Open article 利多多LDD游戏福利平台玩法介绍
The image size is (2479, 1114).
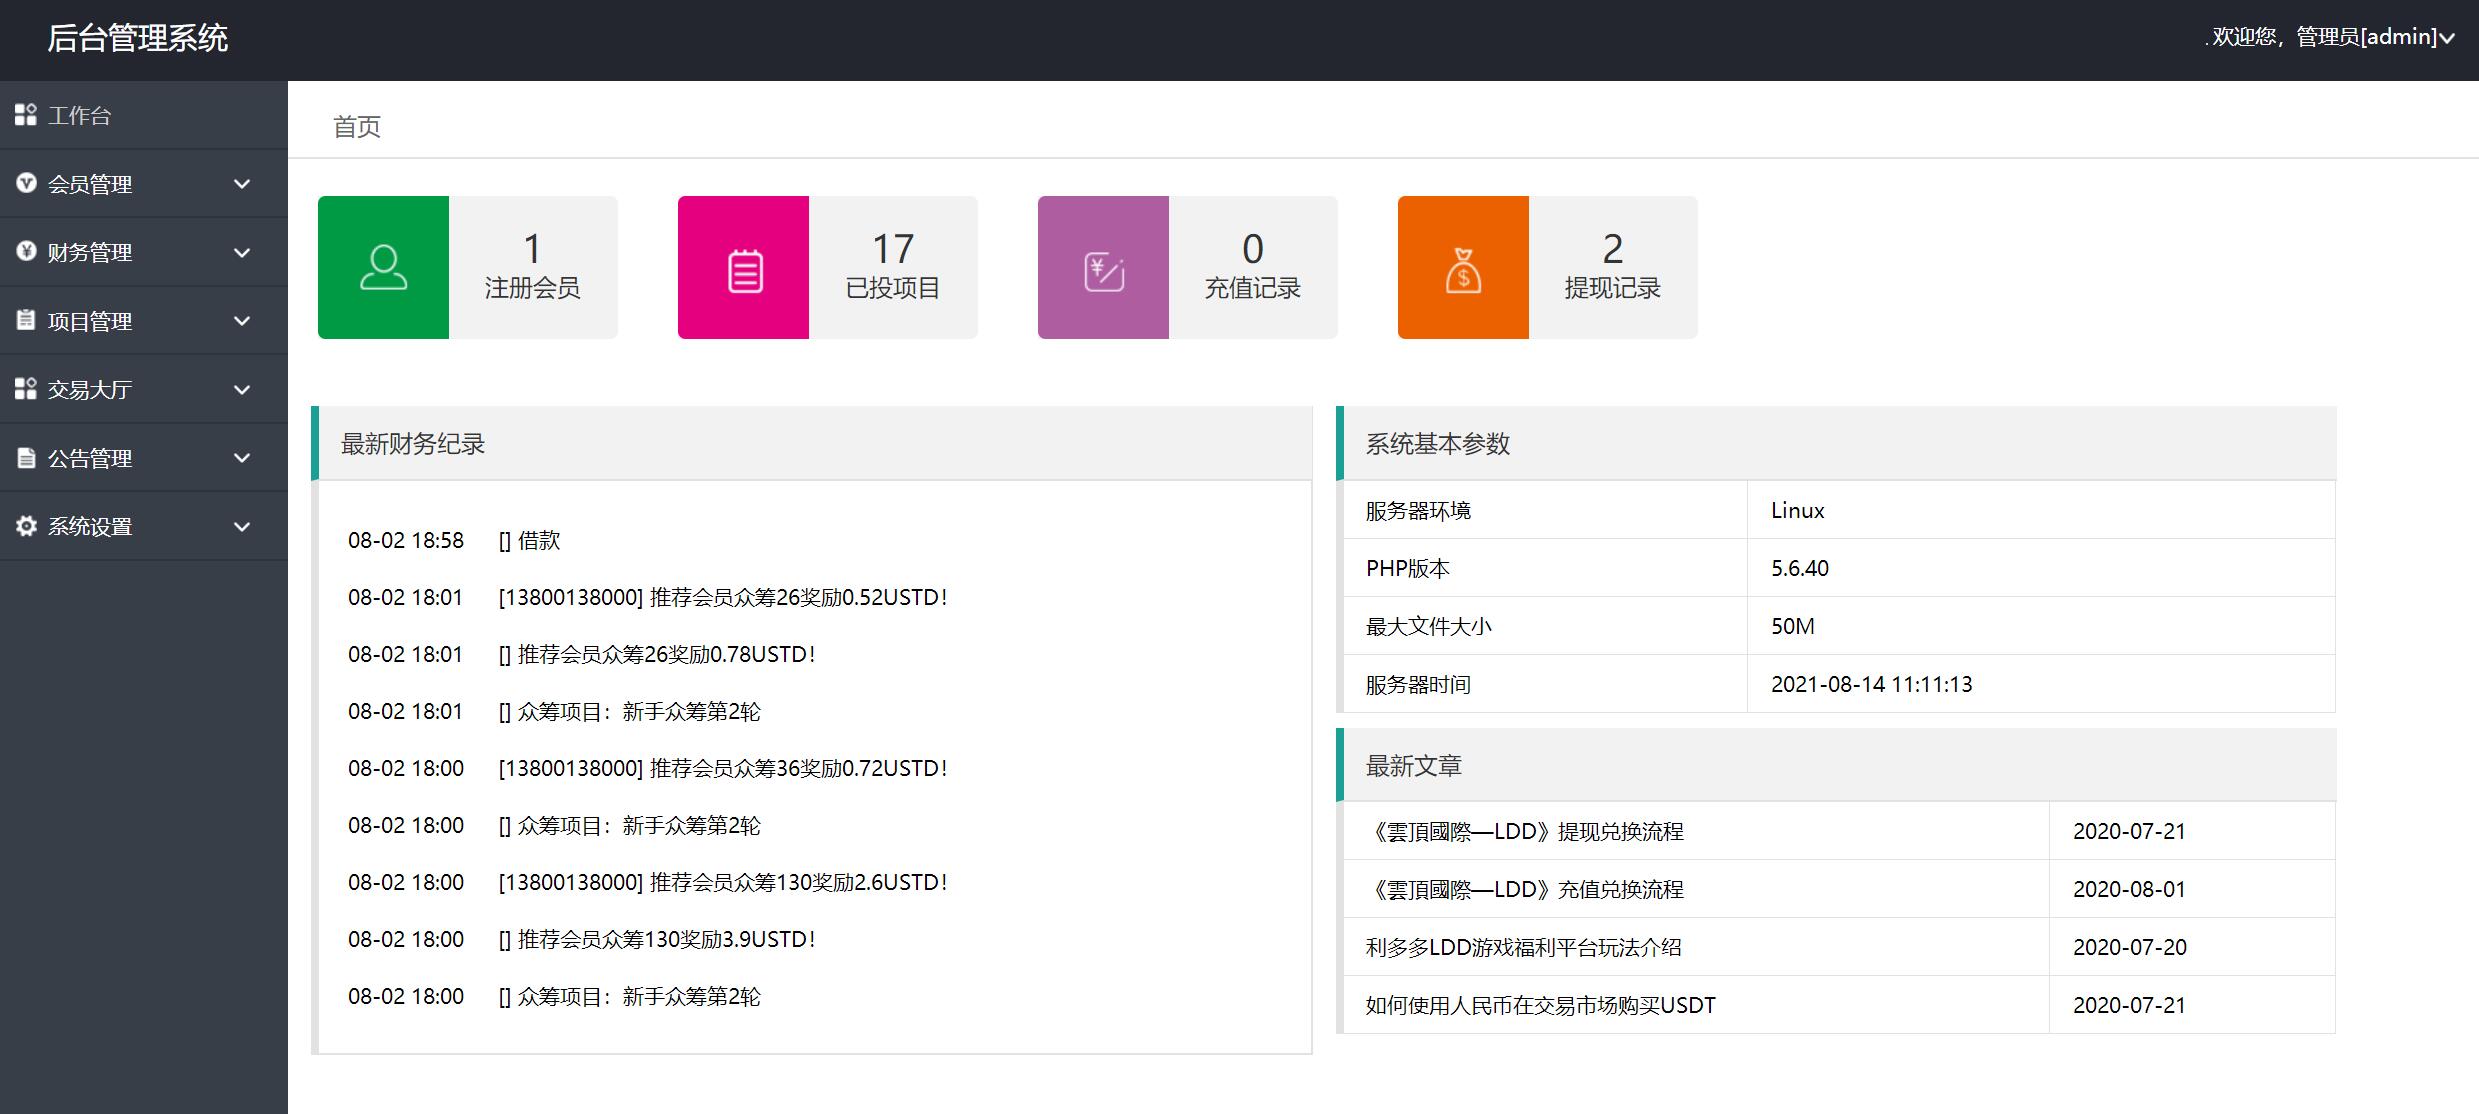pos(1523,947)
